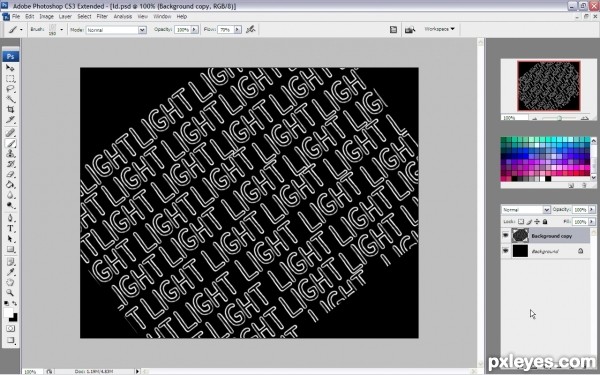The image size is (600, 375).
Task: Click the Opacity arrow in the options bar
Action: (x=194, y=29)
